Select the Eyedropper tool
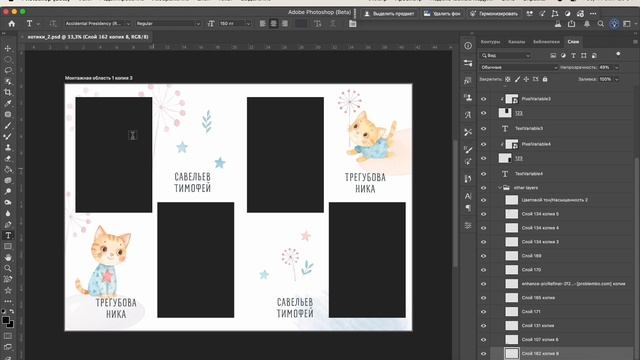The width and height of the screenshot is (640, 360). (8, 103)
